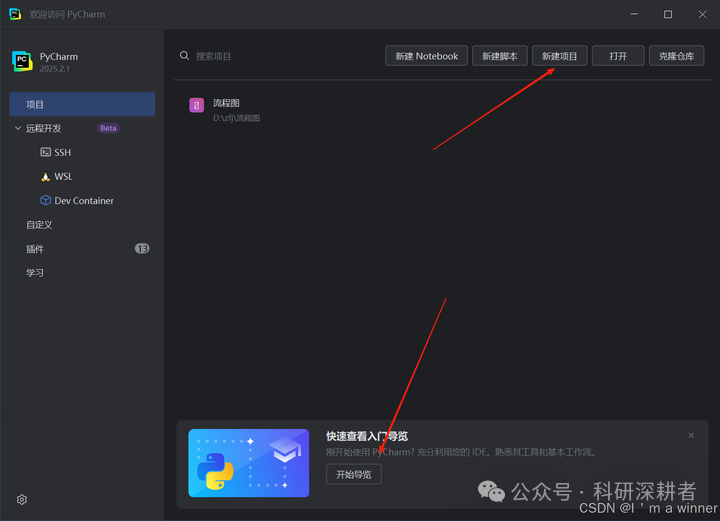Click the settings gear icon in sidebar
The width and height of the screenshot is (720, 521).
[22, 499]
